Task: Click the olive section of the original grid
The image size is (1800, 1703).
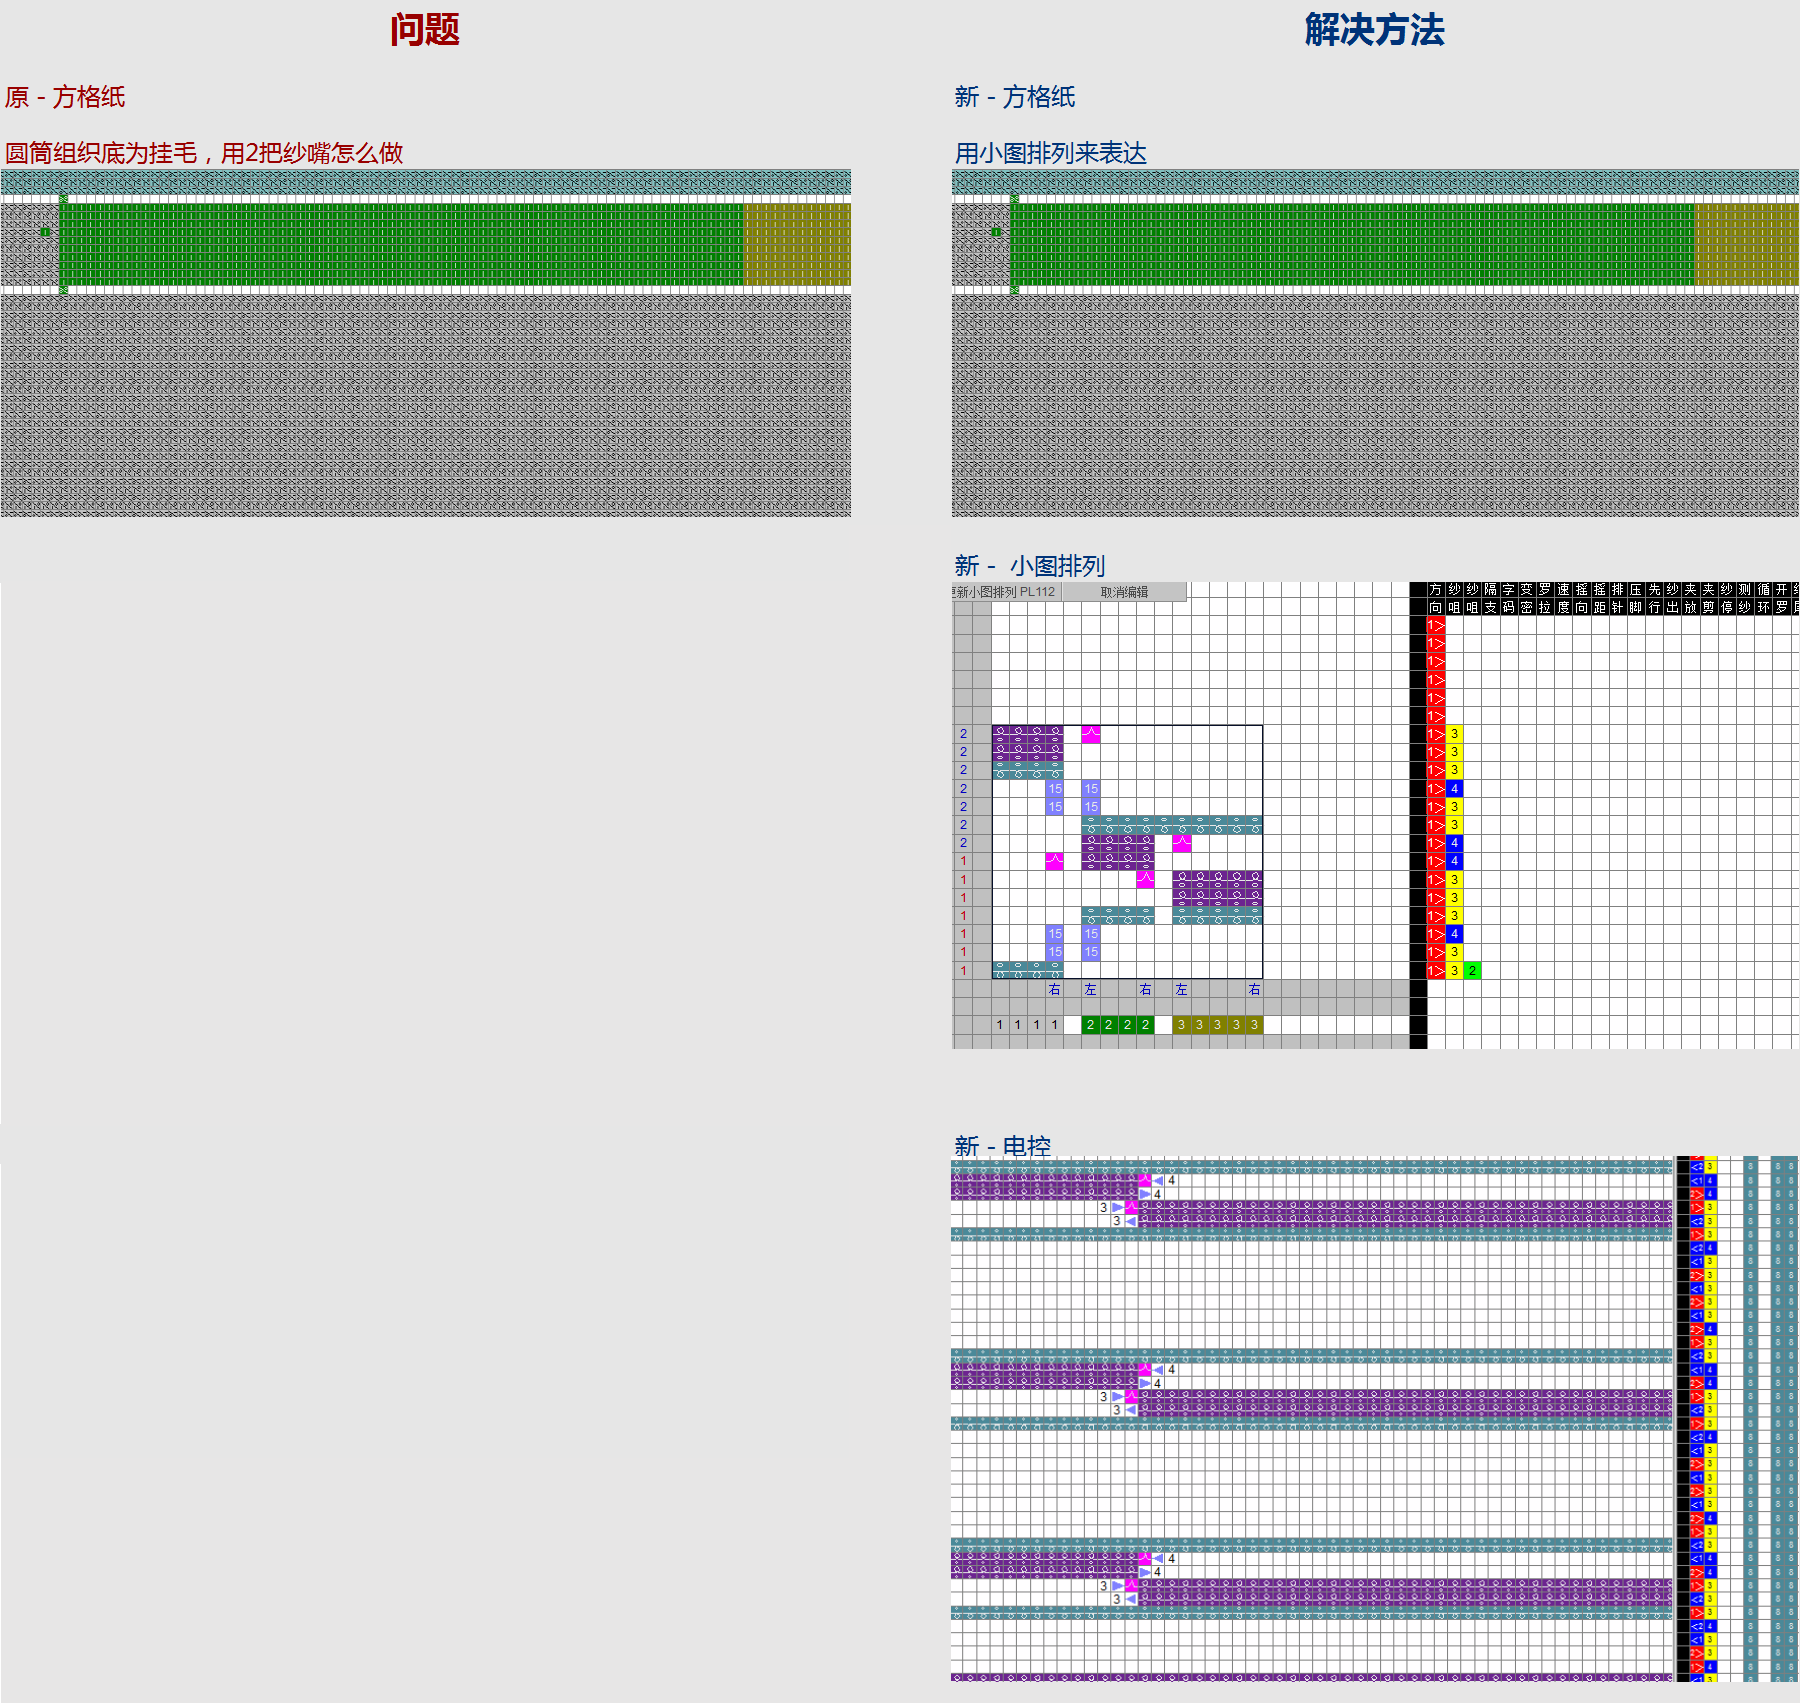Action: click(x=797, y=244)
